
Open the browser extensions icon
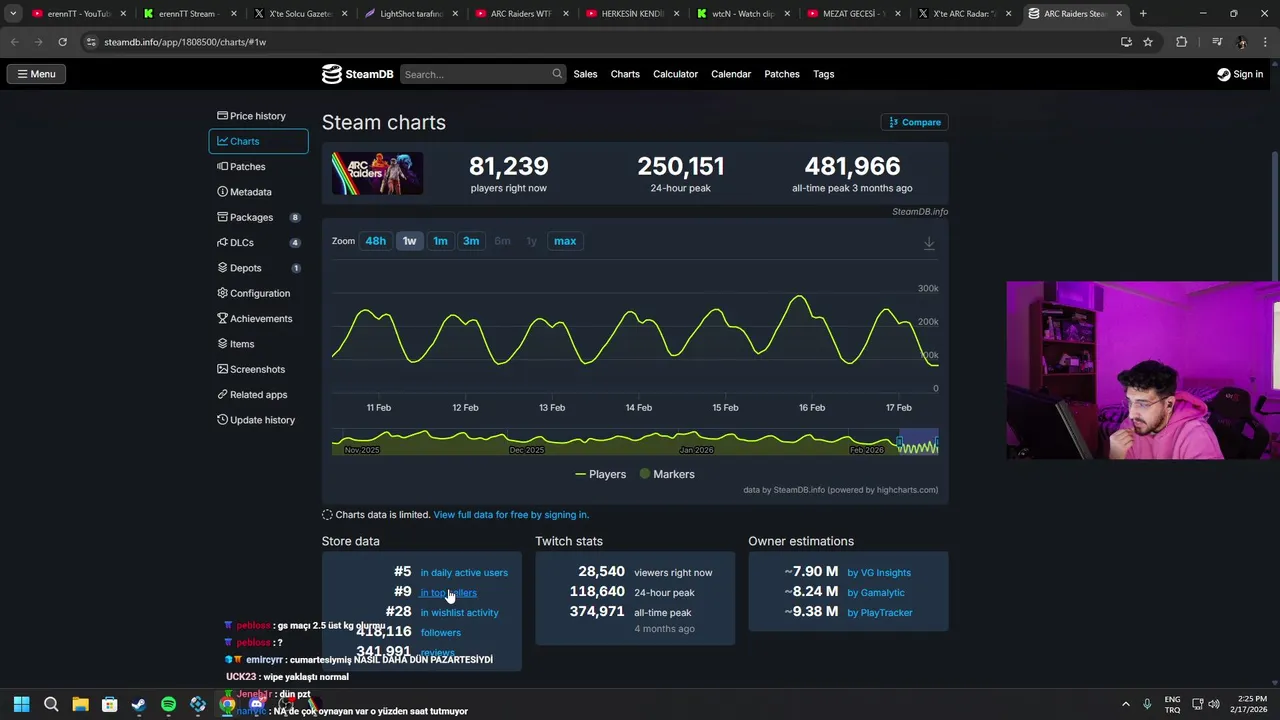(1182, 42)
